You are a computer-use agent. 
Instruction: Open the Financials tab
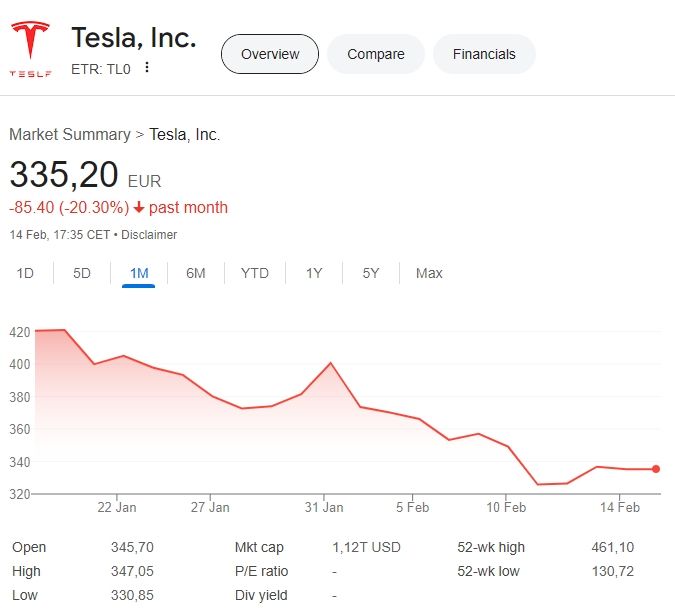[484, 54]
